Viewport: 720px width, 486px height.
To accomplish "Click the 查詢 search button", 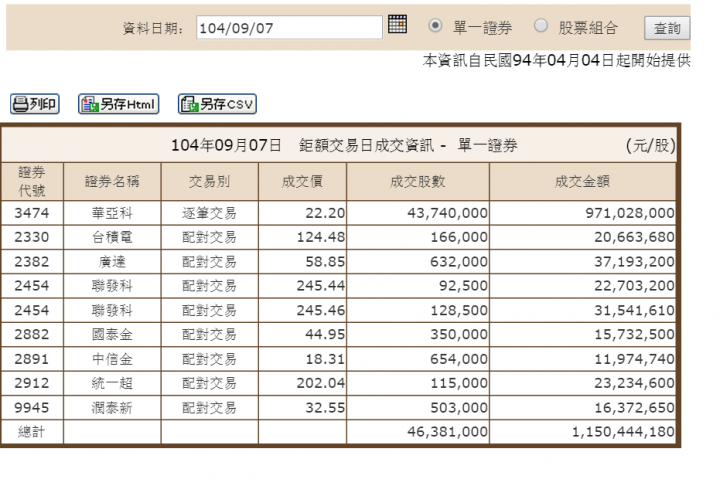I will click(x=667, y=28).
